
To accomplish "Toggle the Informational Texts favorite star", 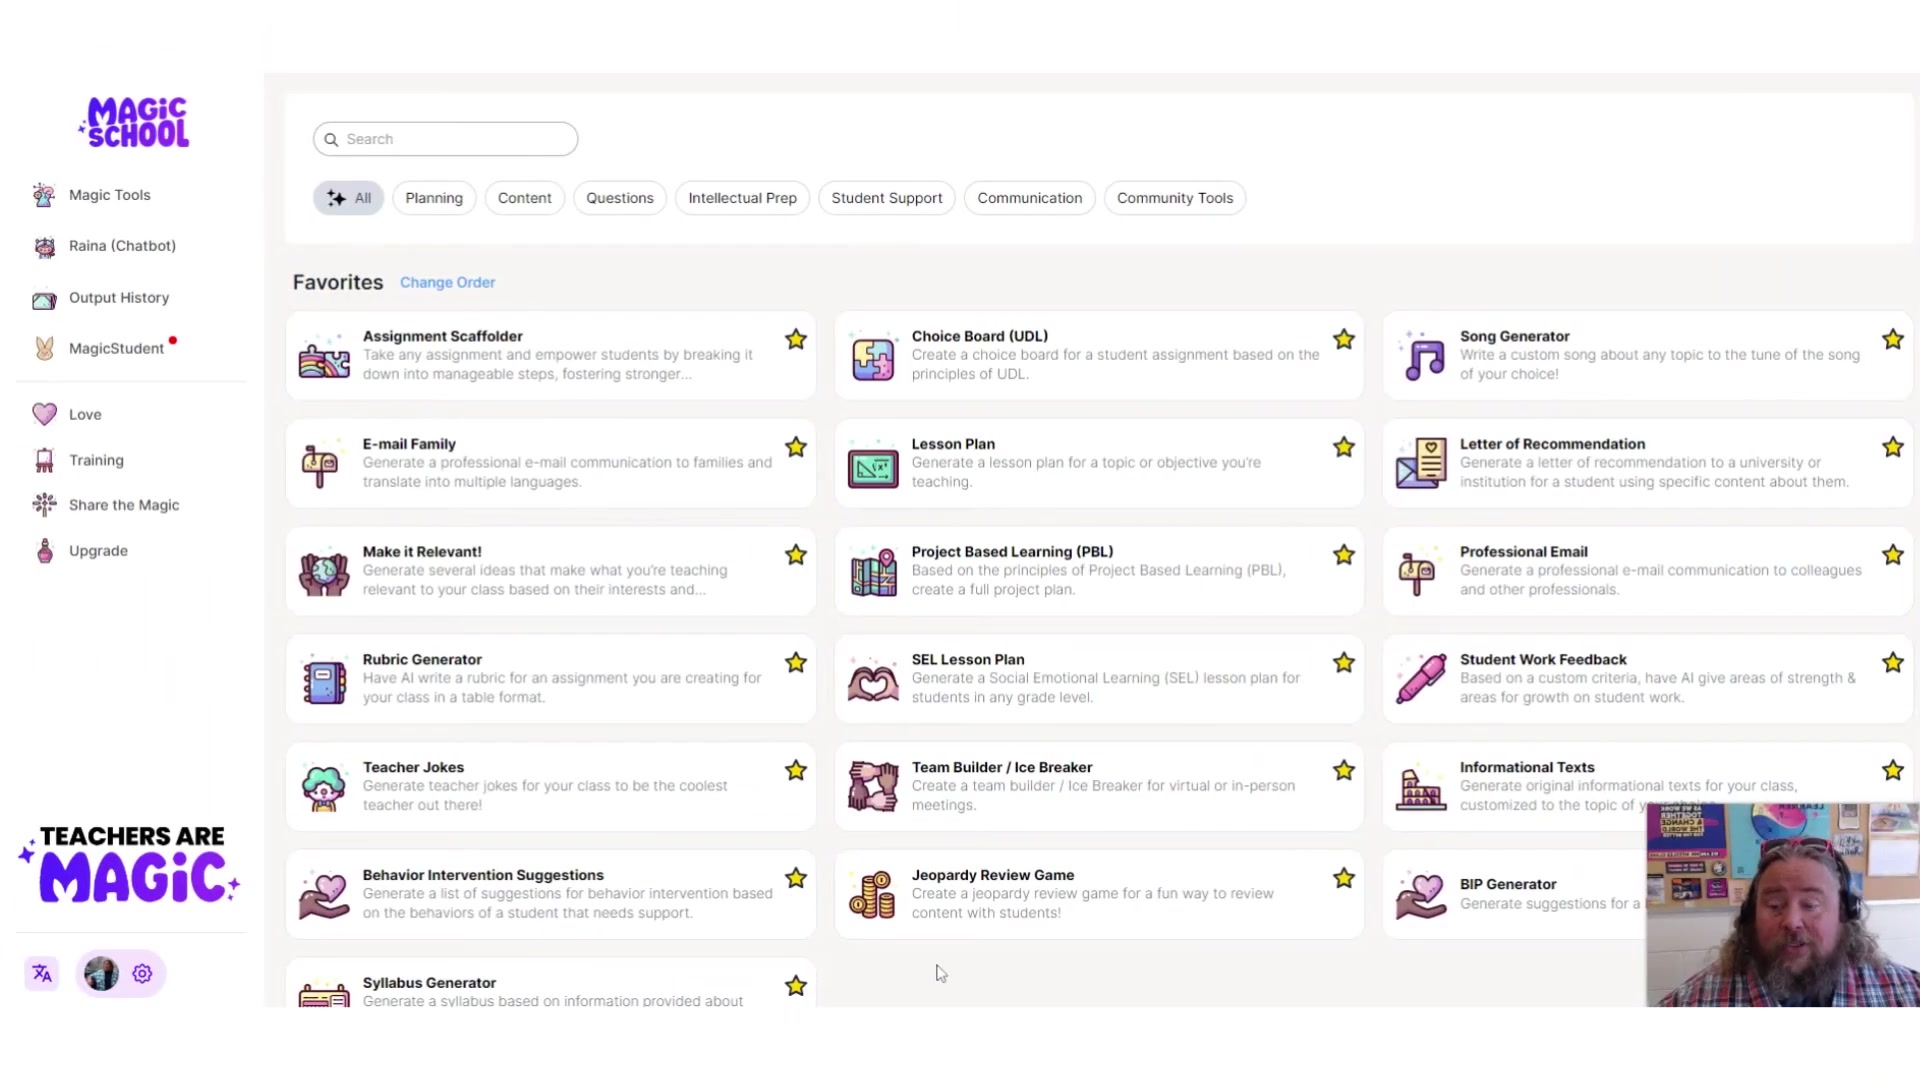I will click(1893, 770).
